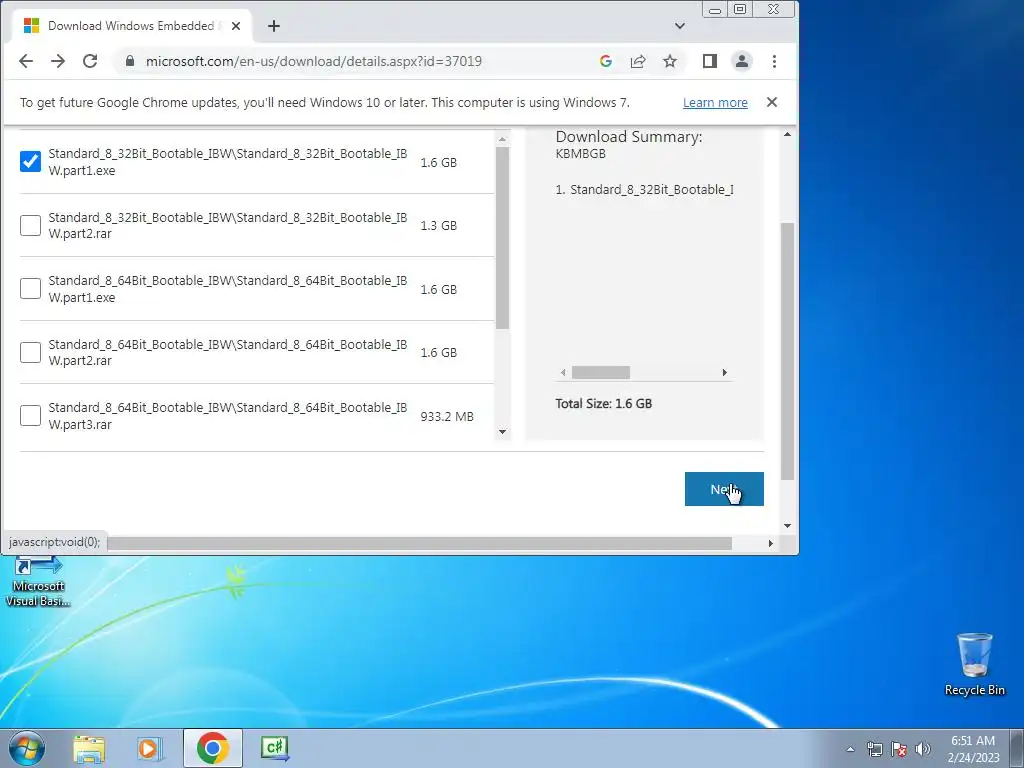Click the Total Size: 1.6 GB text
Viewport: 1024px width, 768px height.
[603, 404]
